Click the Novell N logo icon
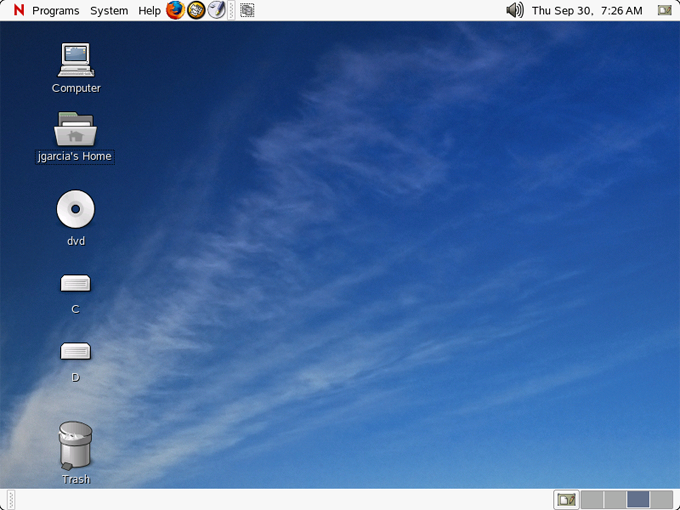 (x=19, y=10)
